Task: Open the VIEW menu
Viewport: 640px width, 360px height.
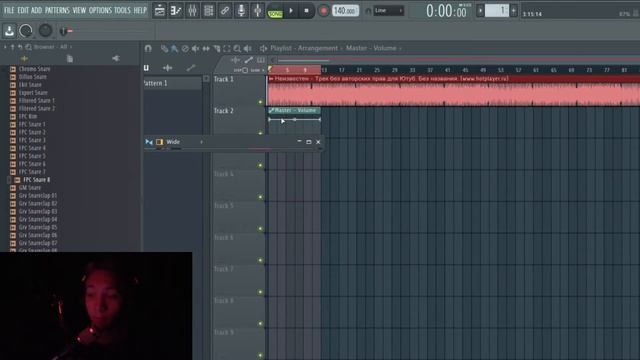Action: [x=79, y=10]
